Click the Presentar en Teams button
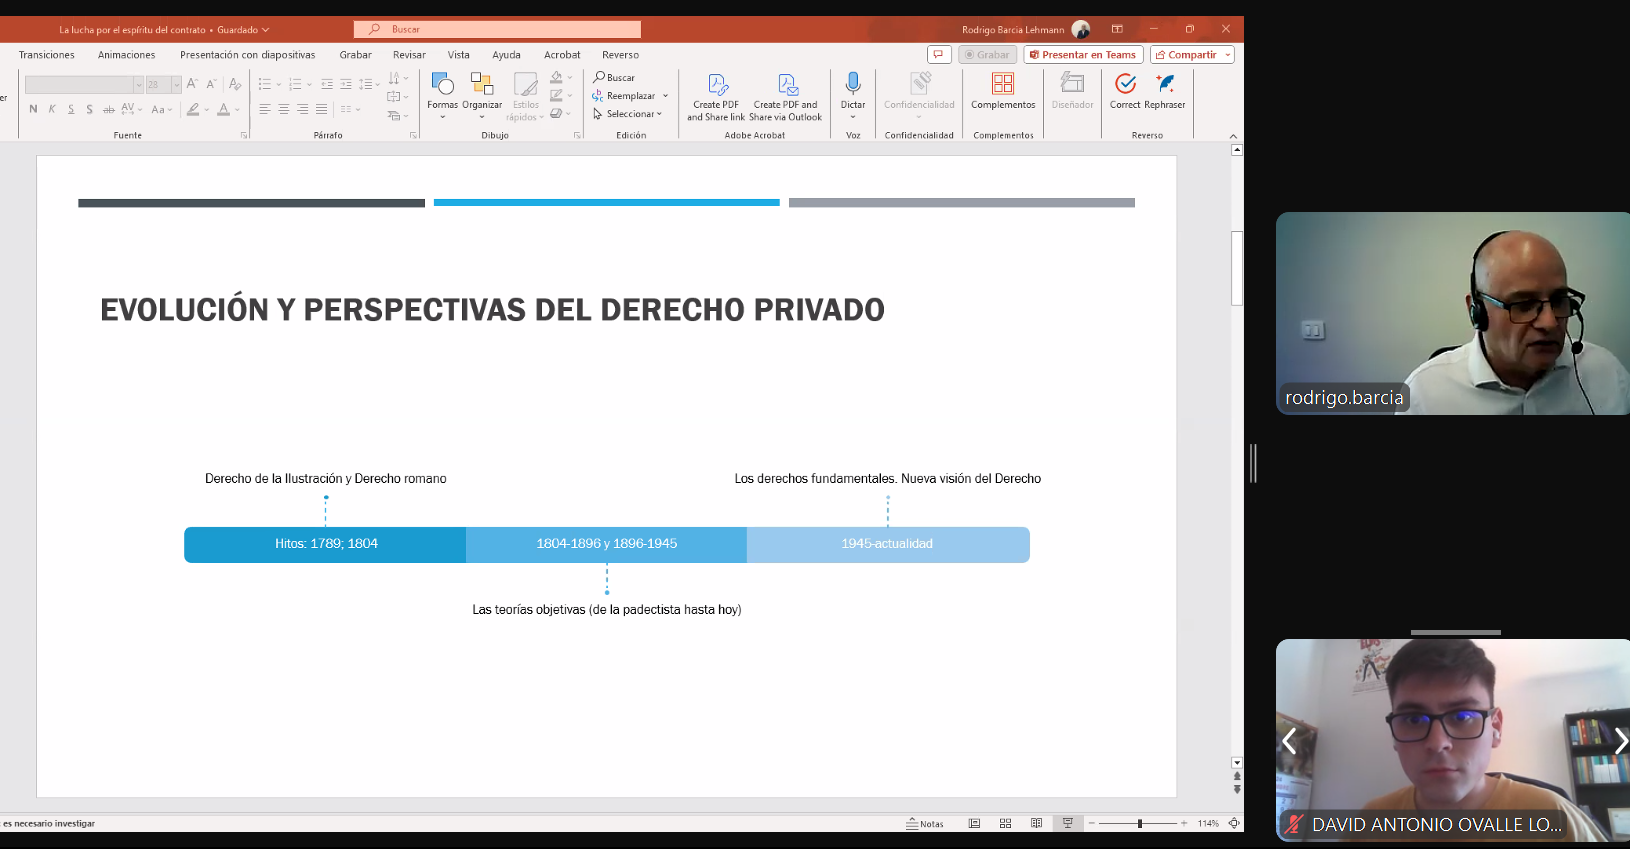Image resolution: width=1630 pixels, height=849 pixels. tap(1083, 55)
